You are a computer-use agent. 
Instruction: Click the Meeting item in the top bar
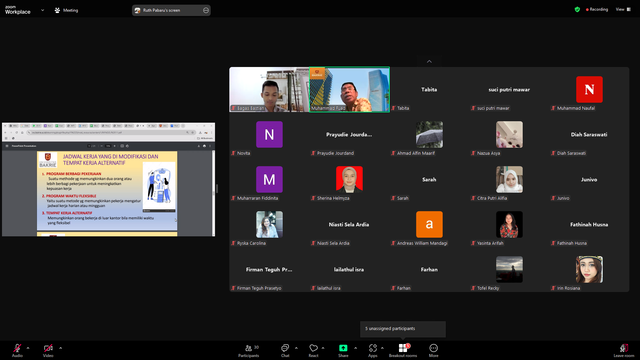[x=67, y=10]
